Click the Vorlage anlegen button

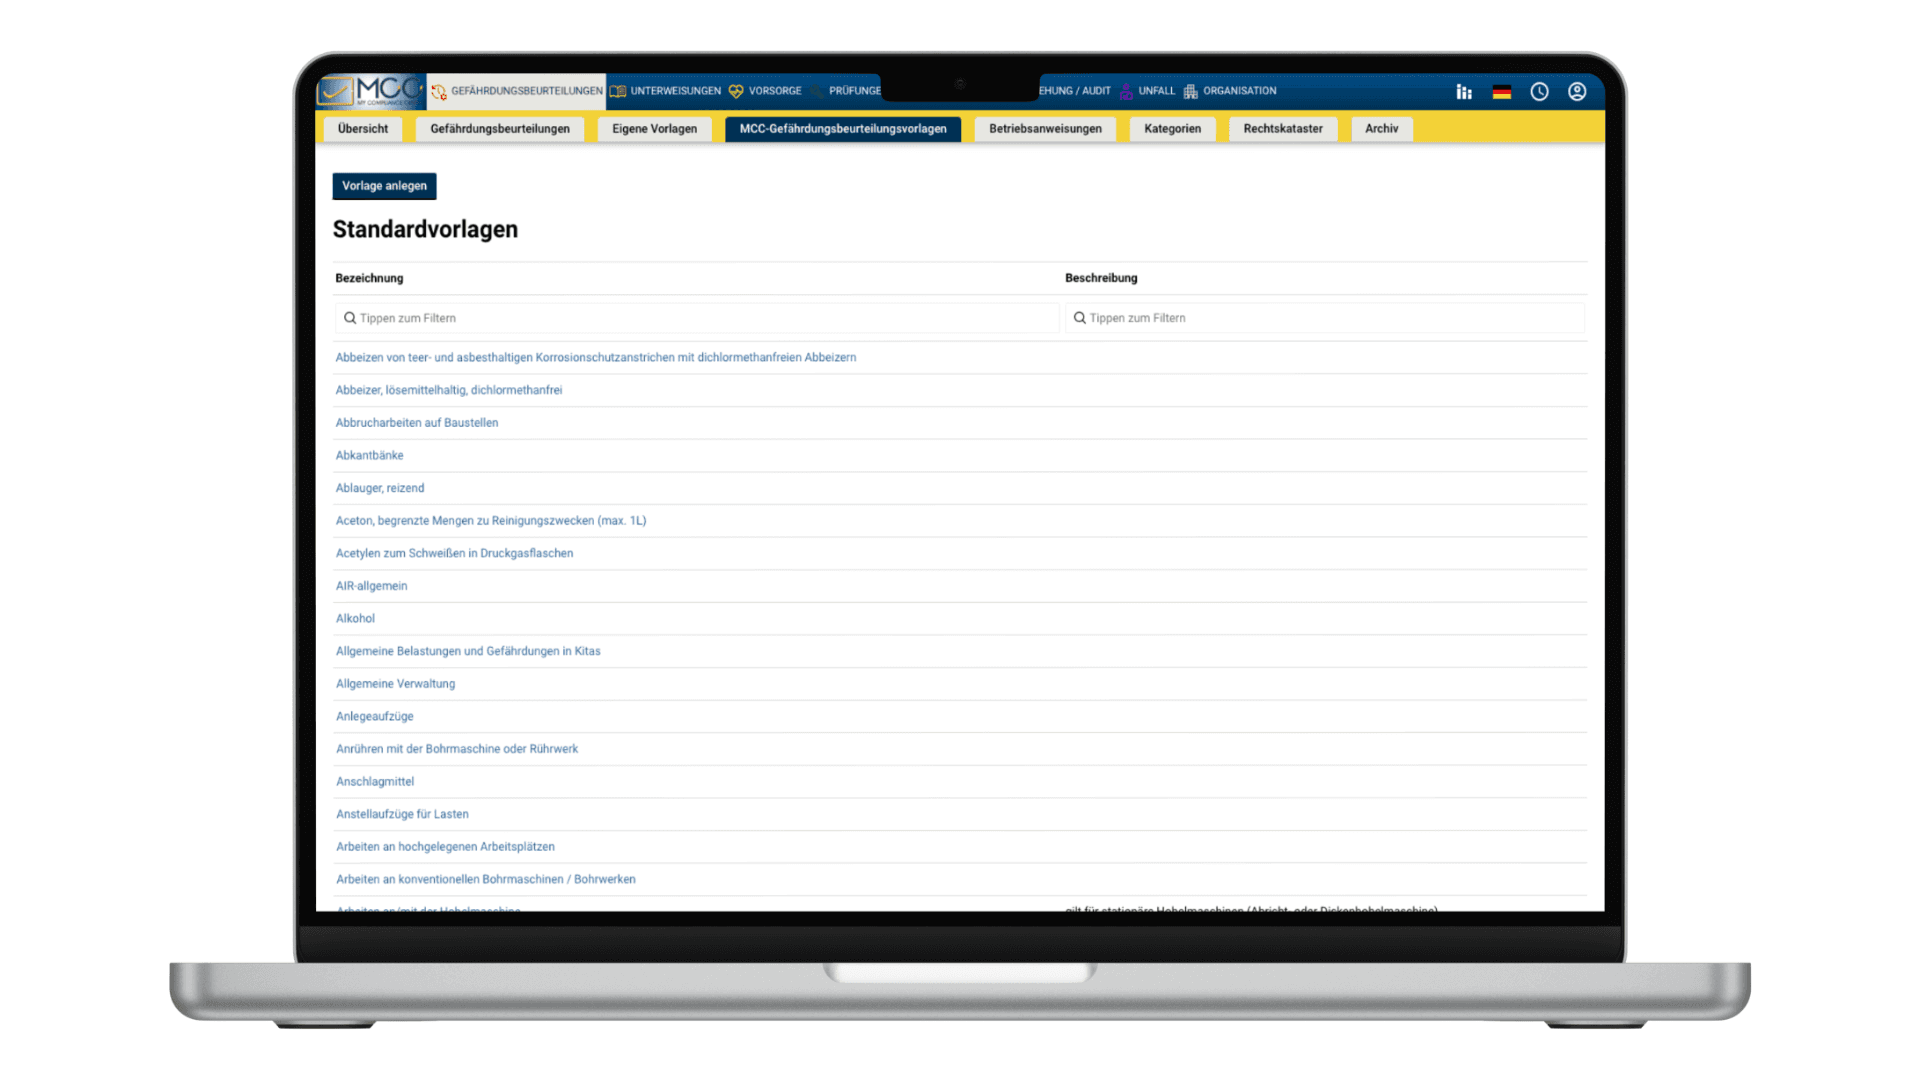385,186
